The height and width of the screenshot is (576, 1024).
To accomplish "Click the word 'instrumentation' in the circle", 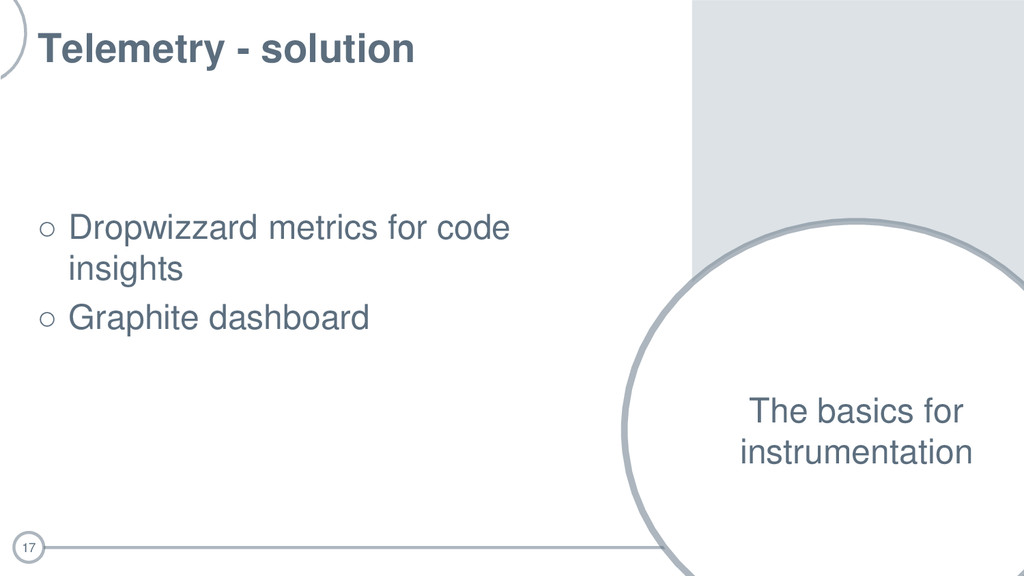I will tap(856, 452).
